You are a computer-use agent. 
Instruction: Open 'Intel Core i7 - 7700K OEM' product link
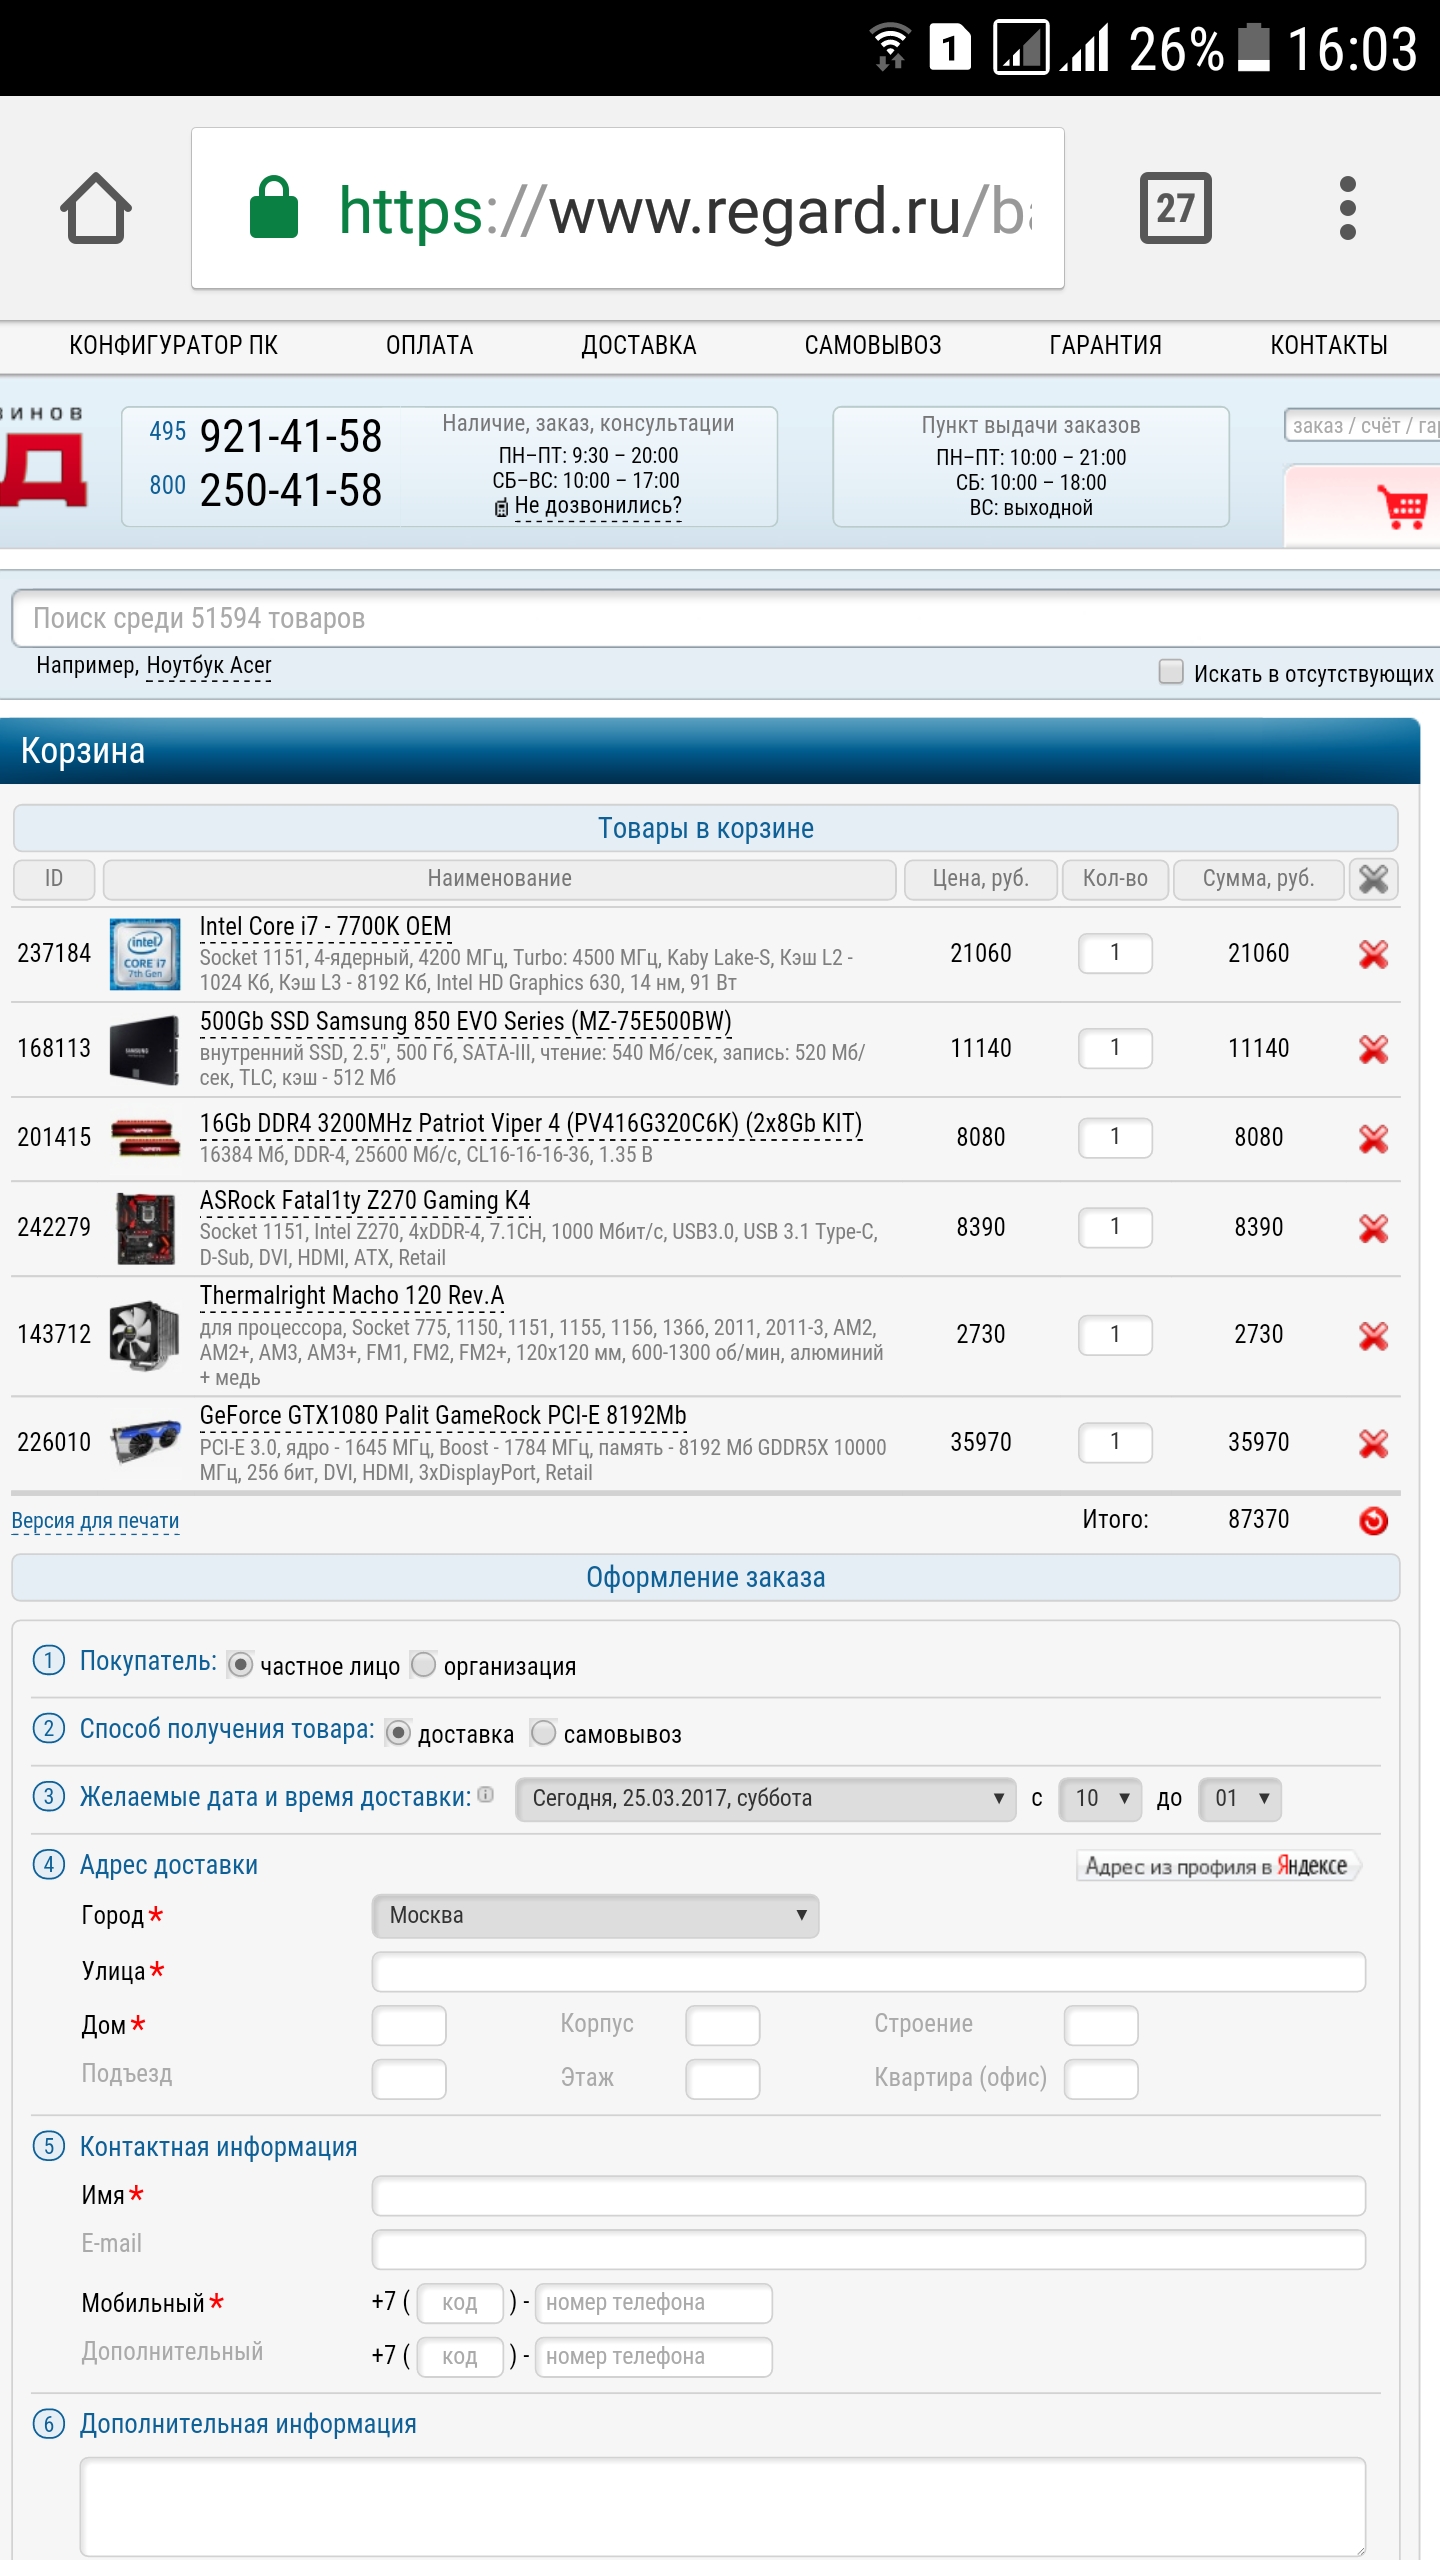pyautogui.click(x=326, y=927)
